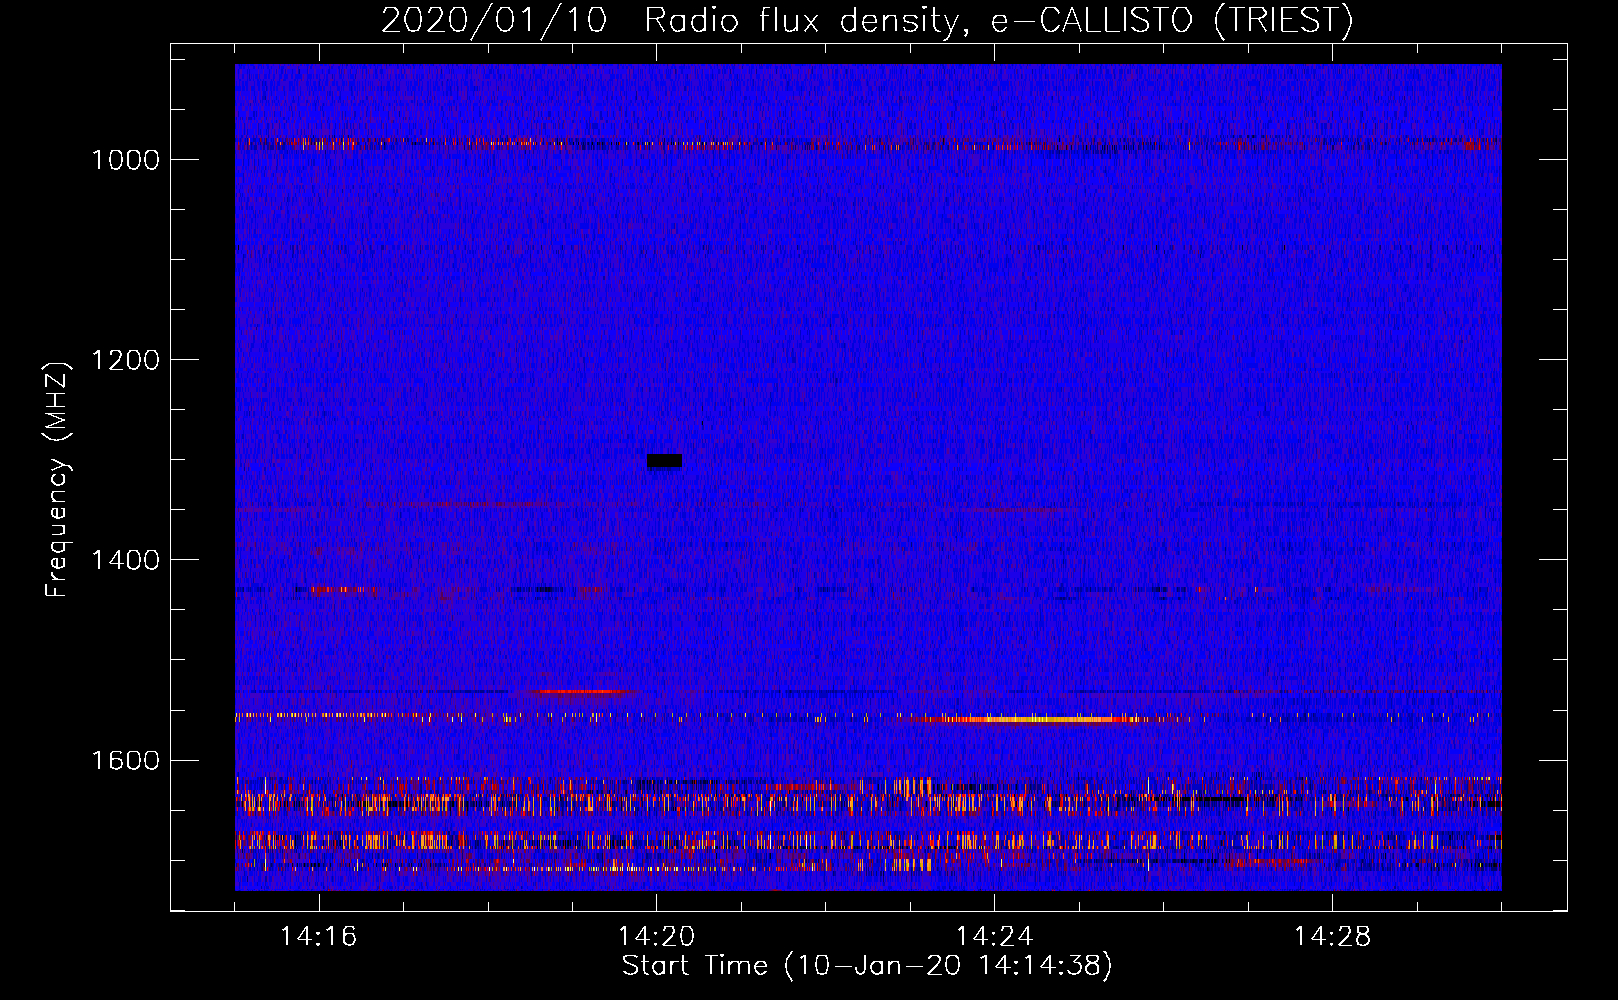Click the 'Start Time (10-Jan-20 14:14:38)' axis label

867,966
